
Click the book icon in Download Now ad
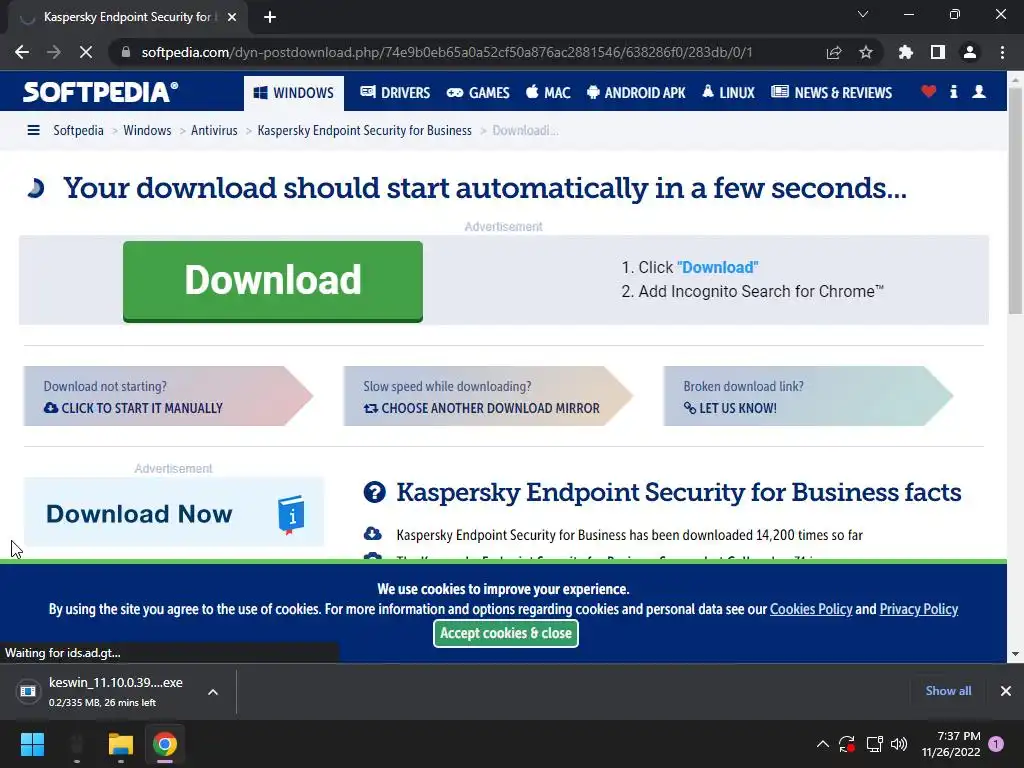[x=291, y=515]
